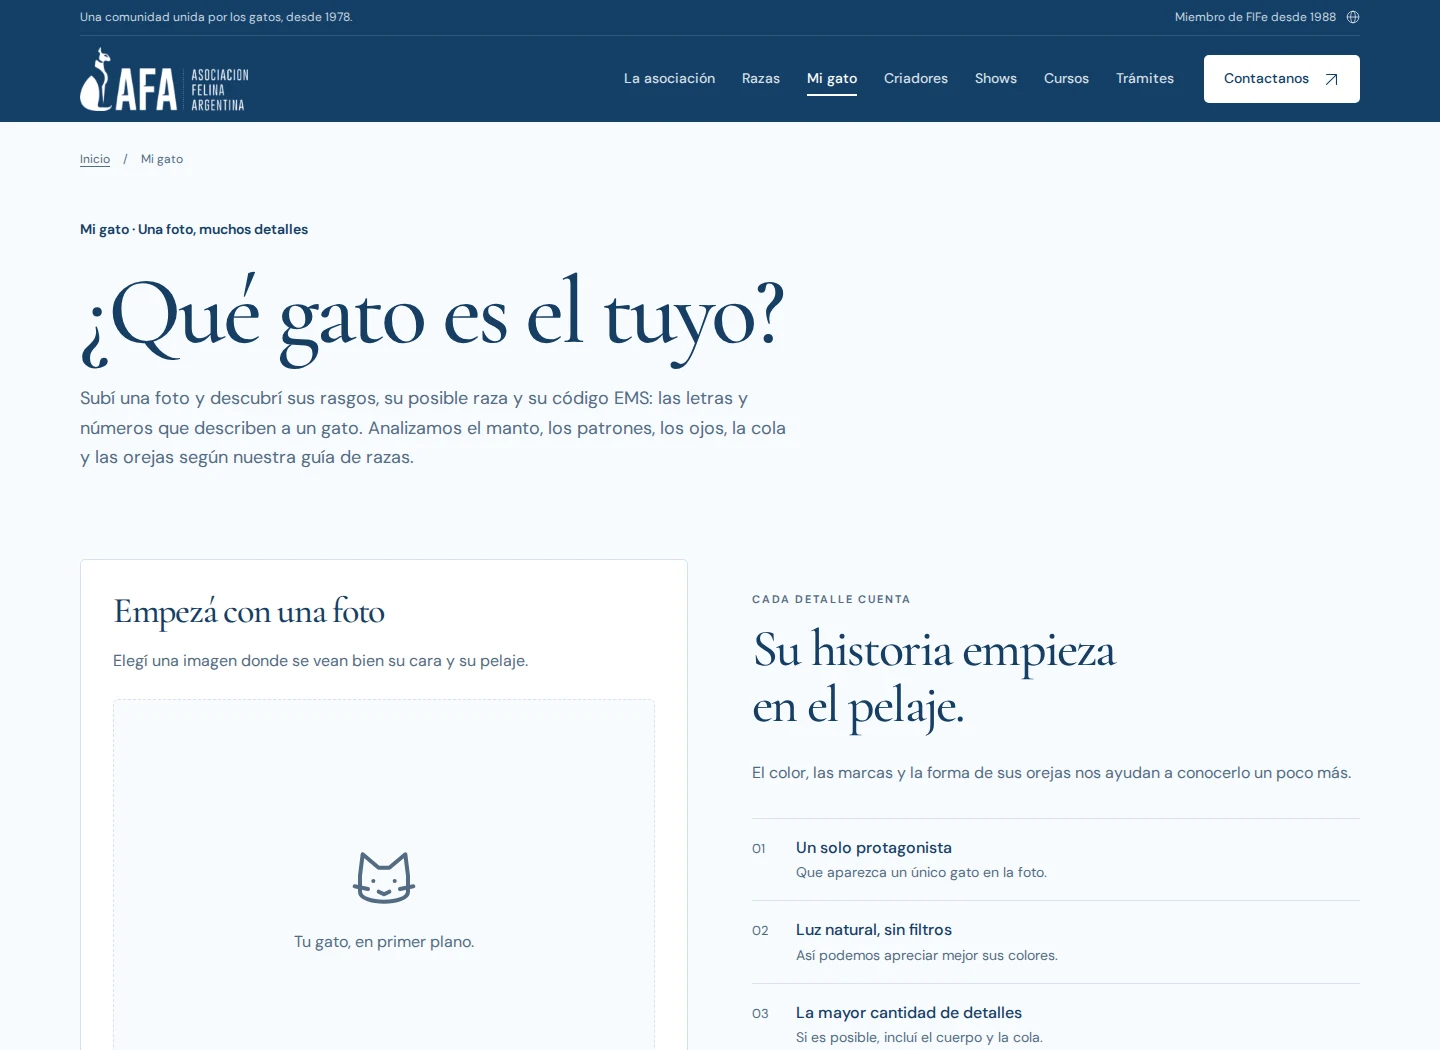Open the Criadores page
Image resolution: width=1440 pixels, height=1050 pixels.
coord(916,78)
